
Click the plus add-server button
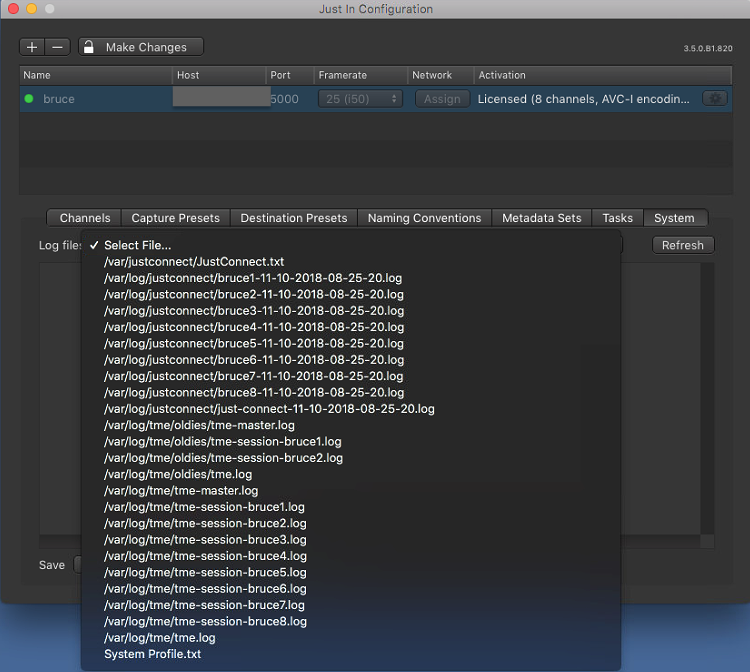click(x=32, y=47)
